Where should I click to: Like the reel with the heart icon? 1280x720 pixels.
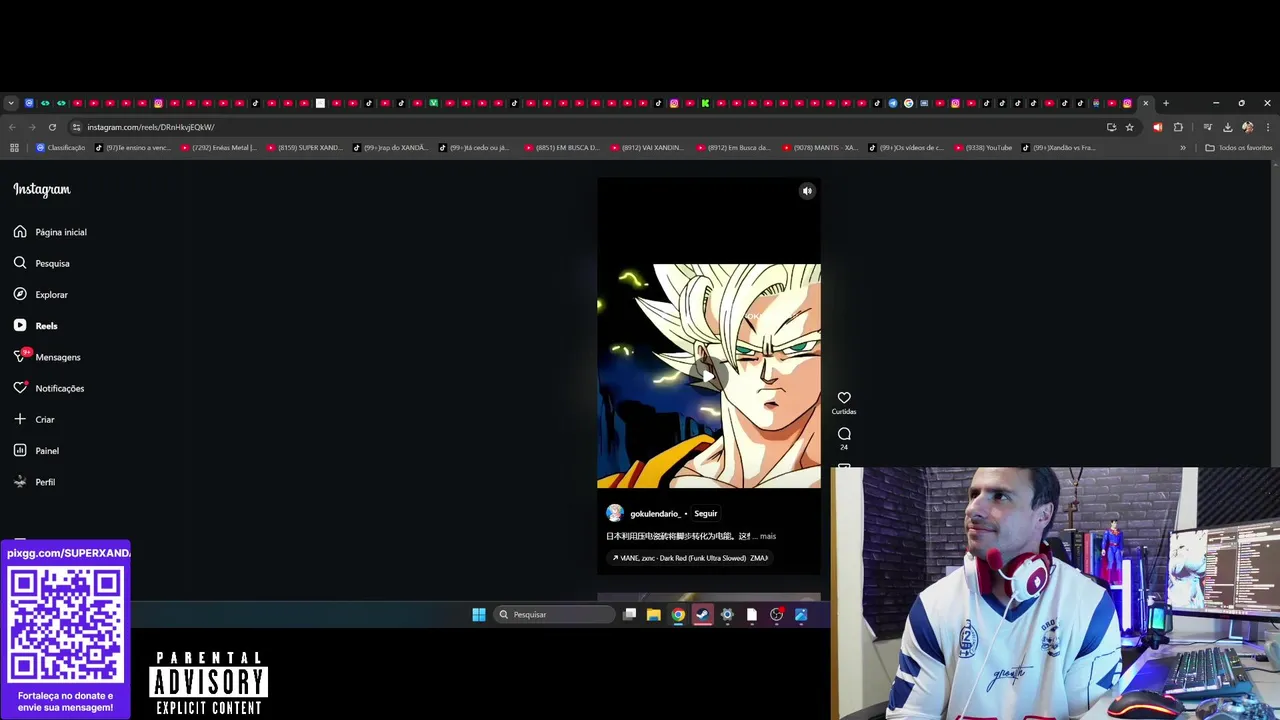click(844, 398)
